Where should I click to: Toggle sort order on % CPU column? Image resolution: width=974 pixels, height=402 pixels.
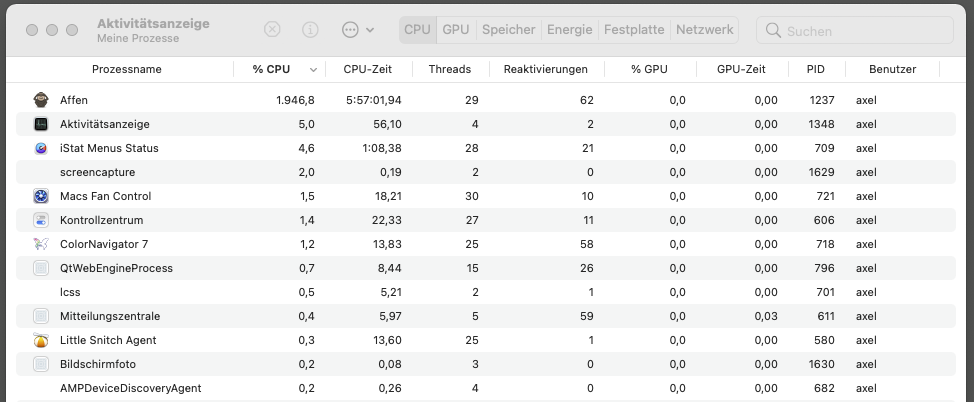tap(280, 69)
